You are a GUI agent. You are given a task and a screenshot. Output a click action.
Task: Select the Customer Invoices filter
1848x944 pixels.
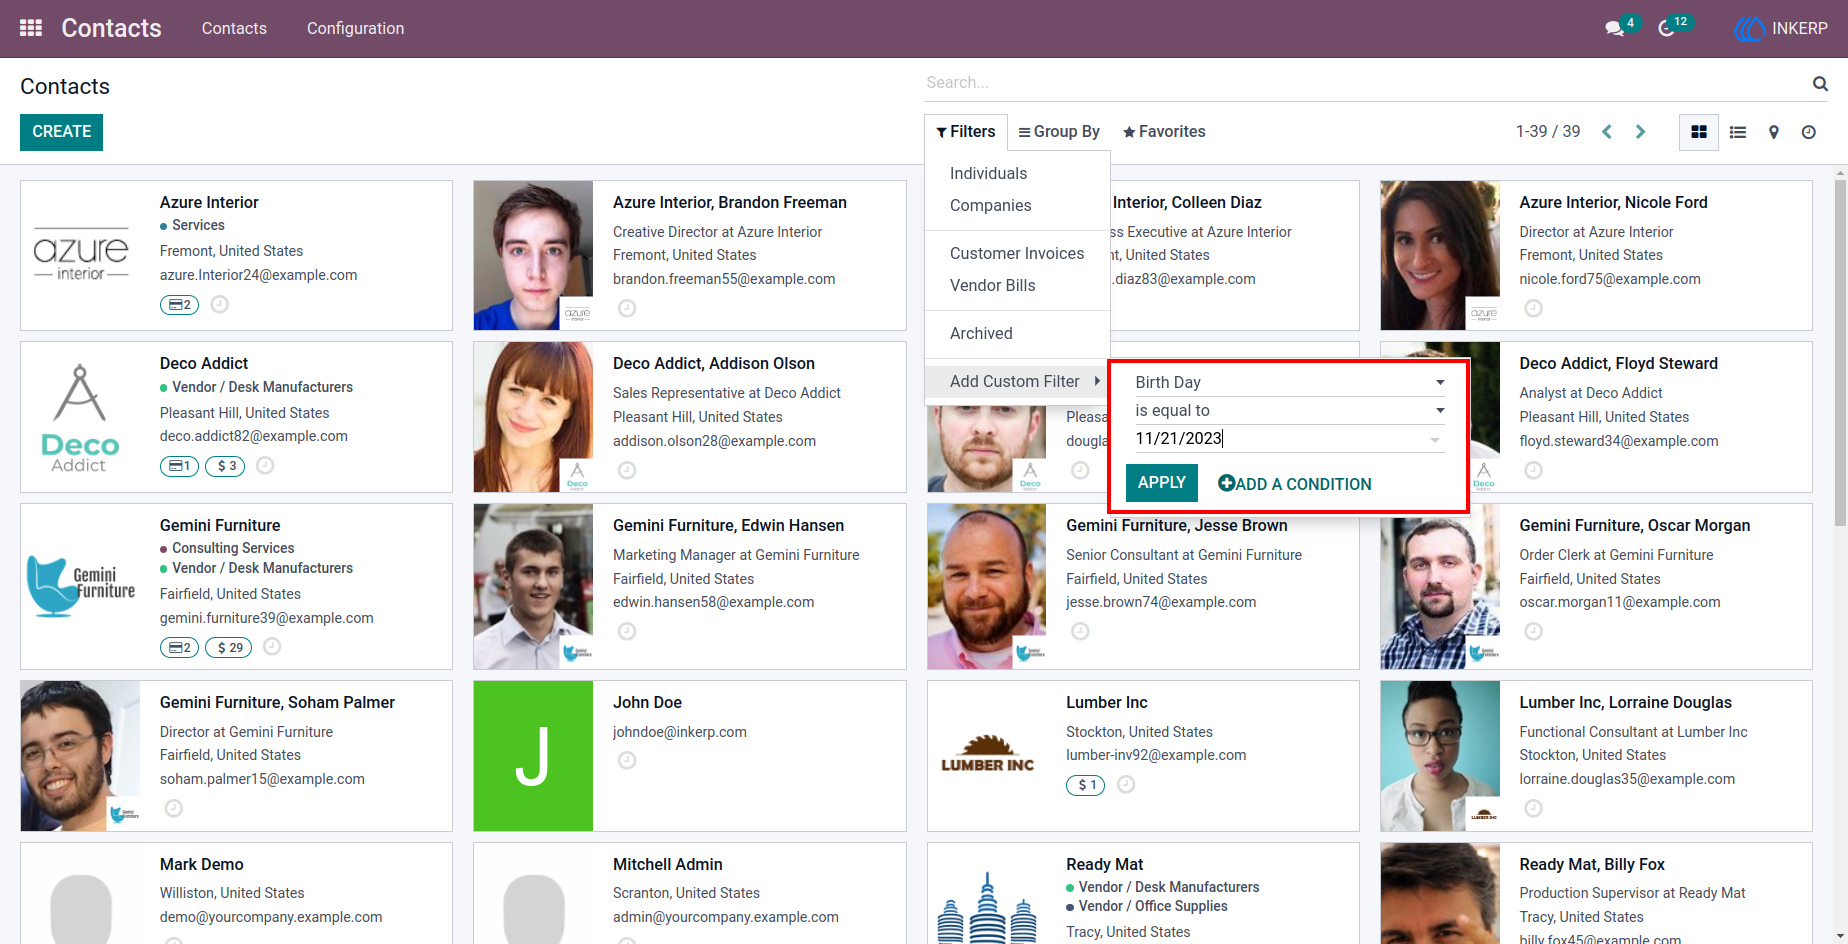1017,254
